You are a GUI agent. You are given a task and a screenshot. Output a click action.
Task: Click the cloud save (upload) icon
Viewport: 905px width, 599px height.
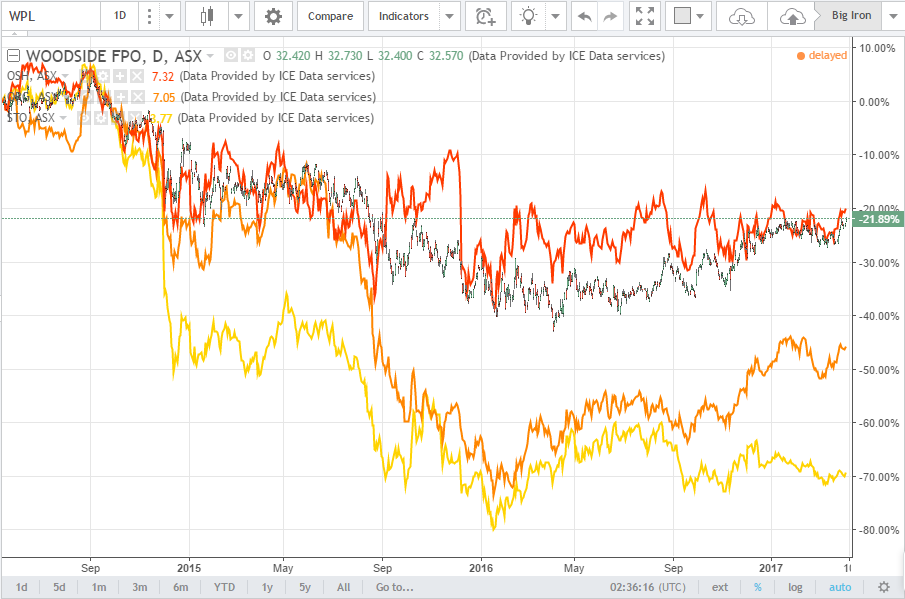(x=792, y=16)
